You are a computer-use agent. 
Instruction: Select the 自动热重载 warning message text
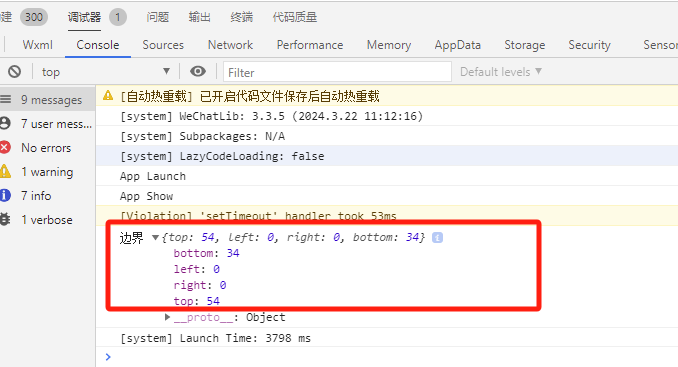(249, 96)
